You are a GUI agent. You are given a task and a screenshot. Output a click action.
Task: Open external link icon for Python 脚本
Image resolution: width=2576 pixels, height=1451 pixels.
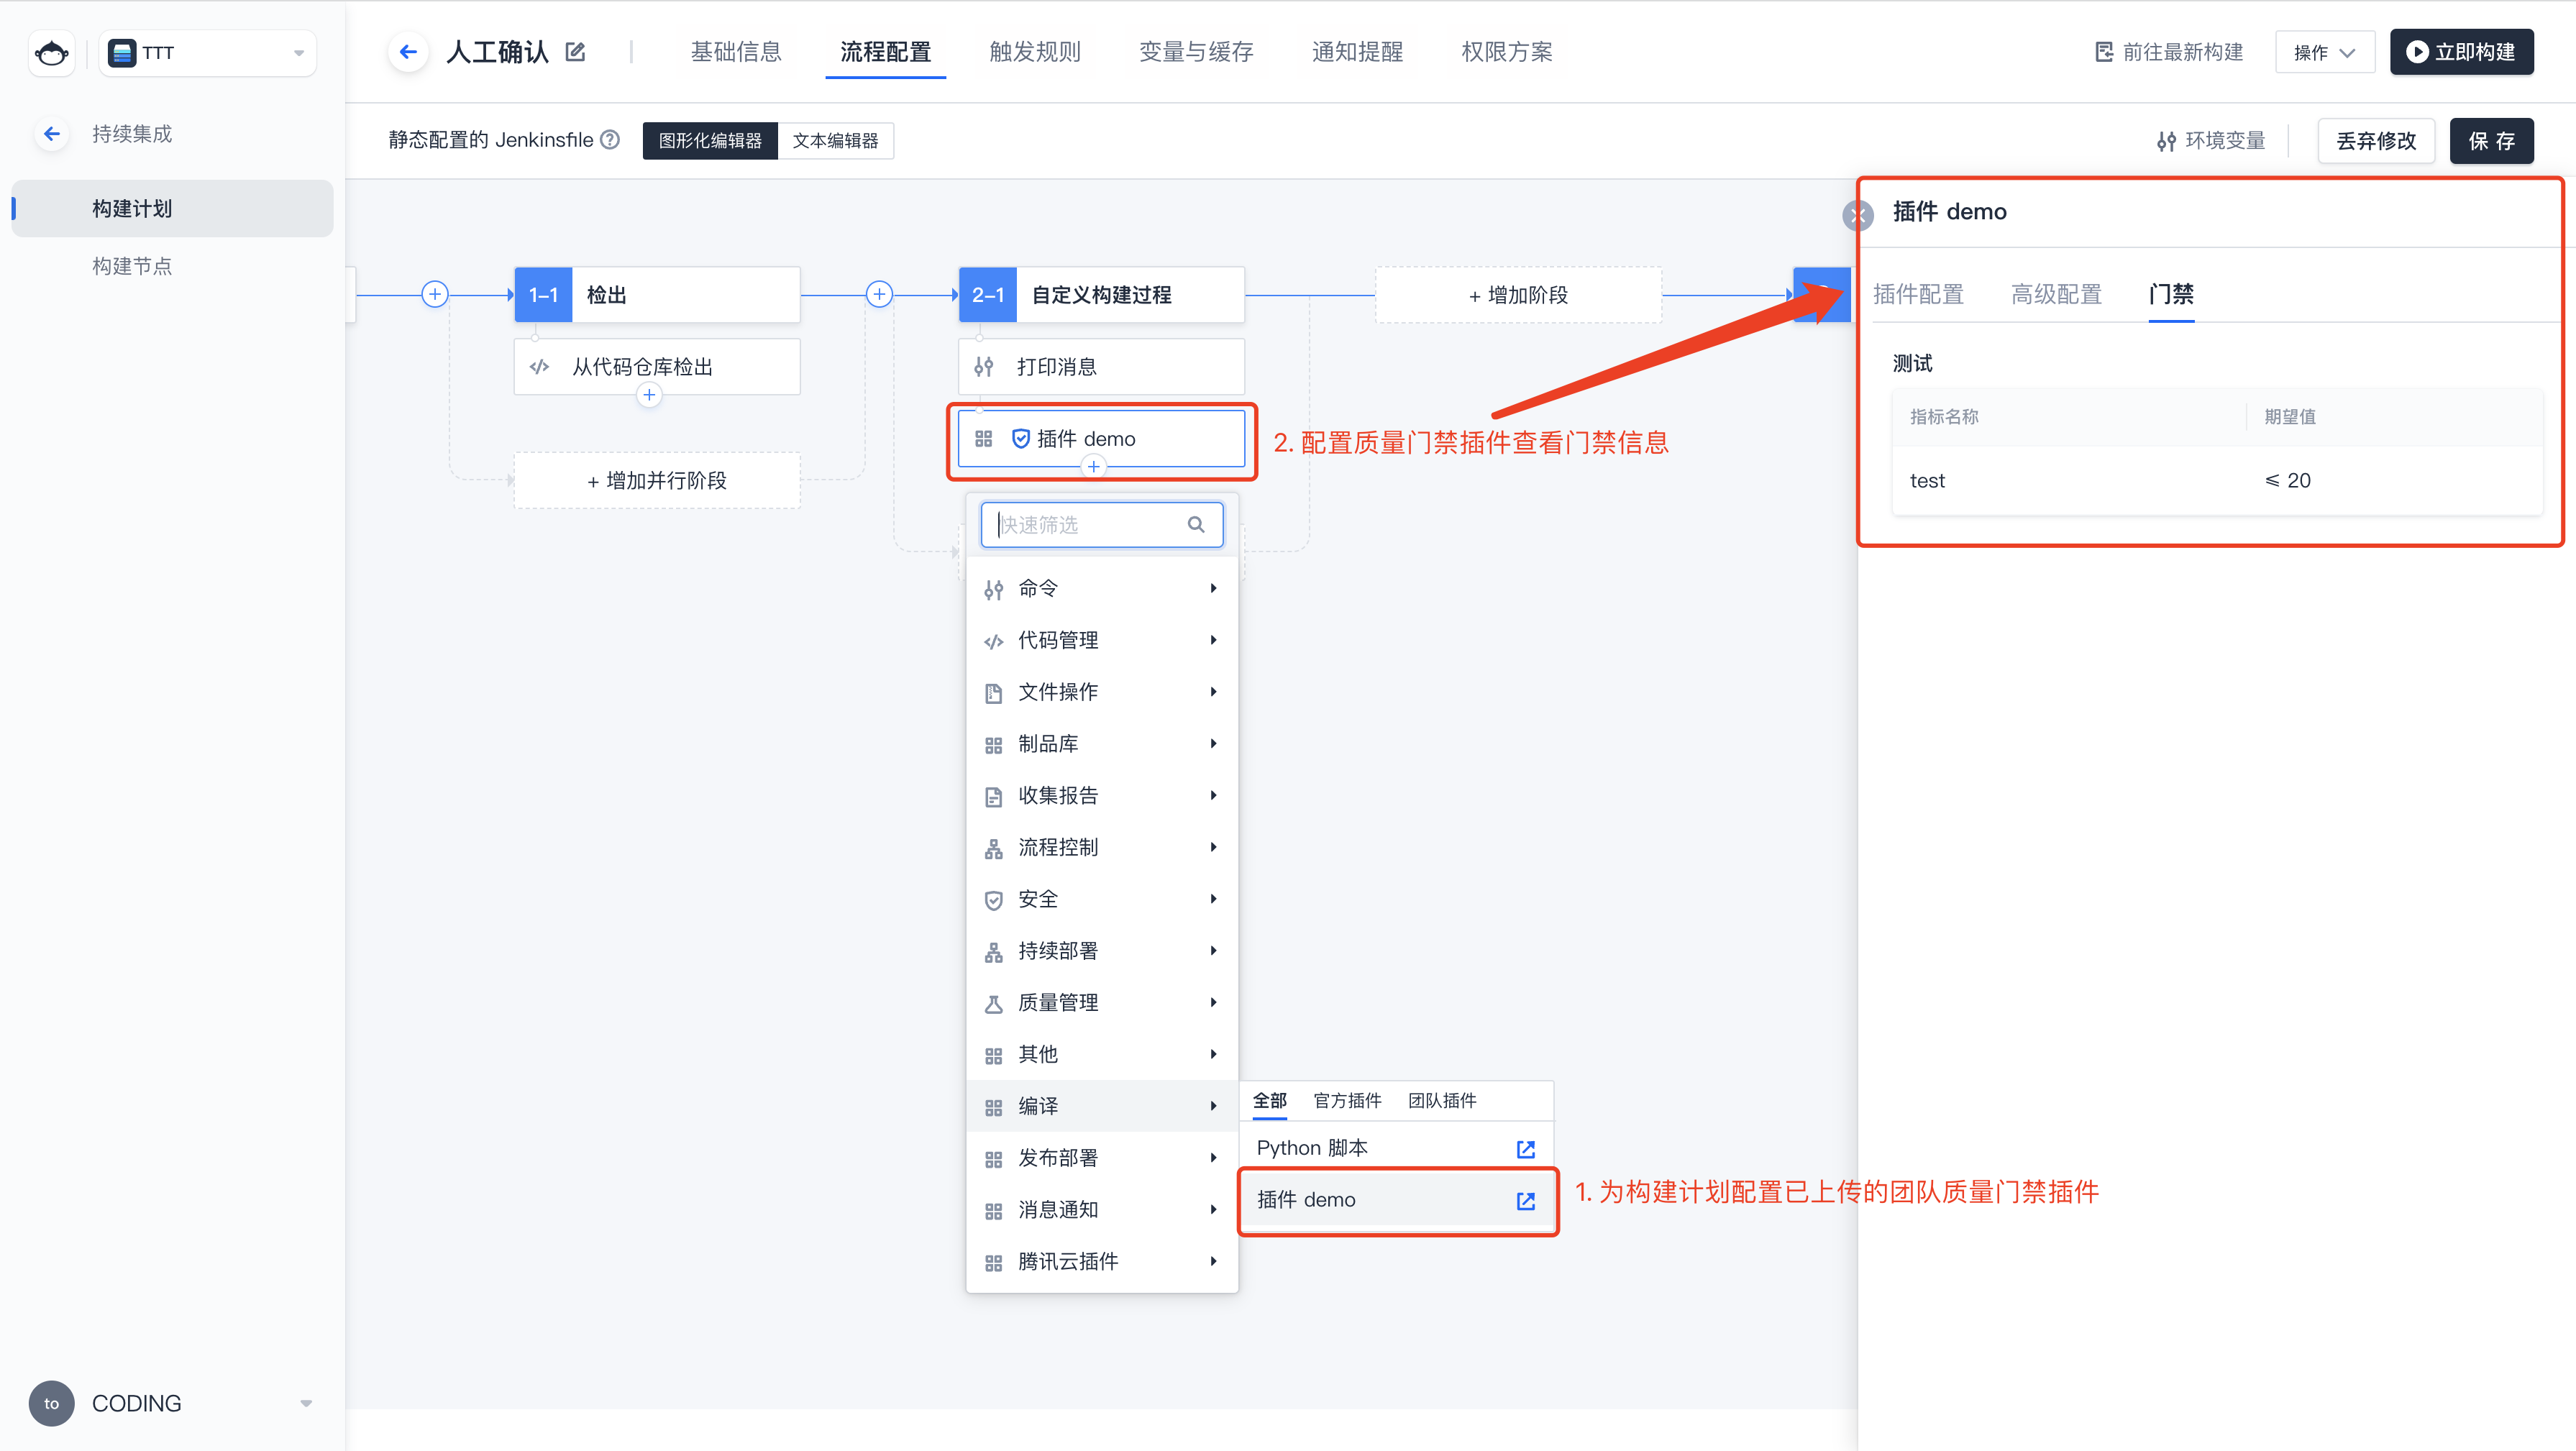click(1525, 1149)
